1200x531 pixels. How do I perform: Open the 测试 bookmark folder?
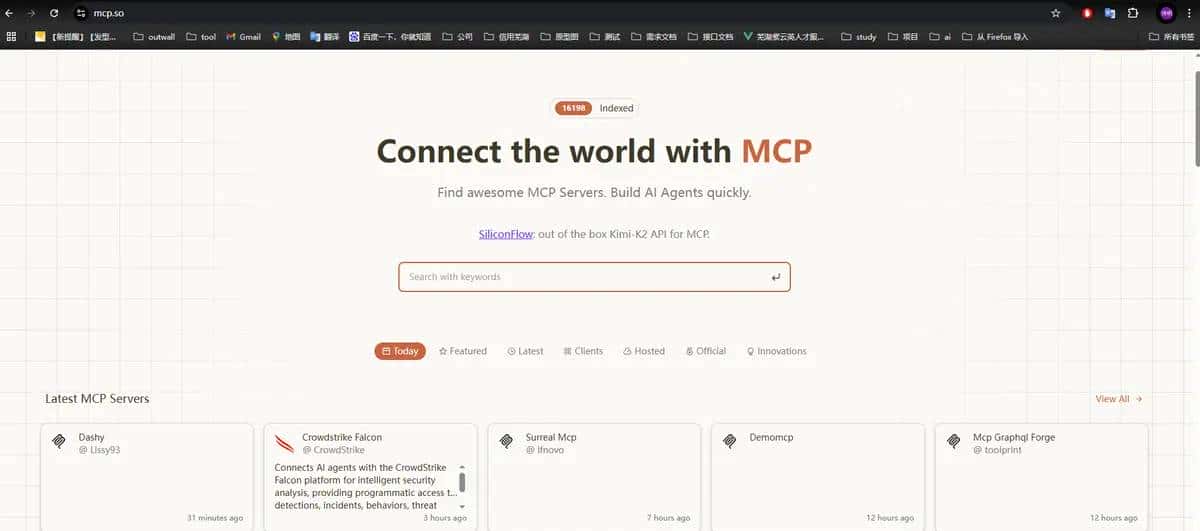click(604, 37)
